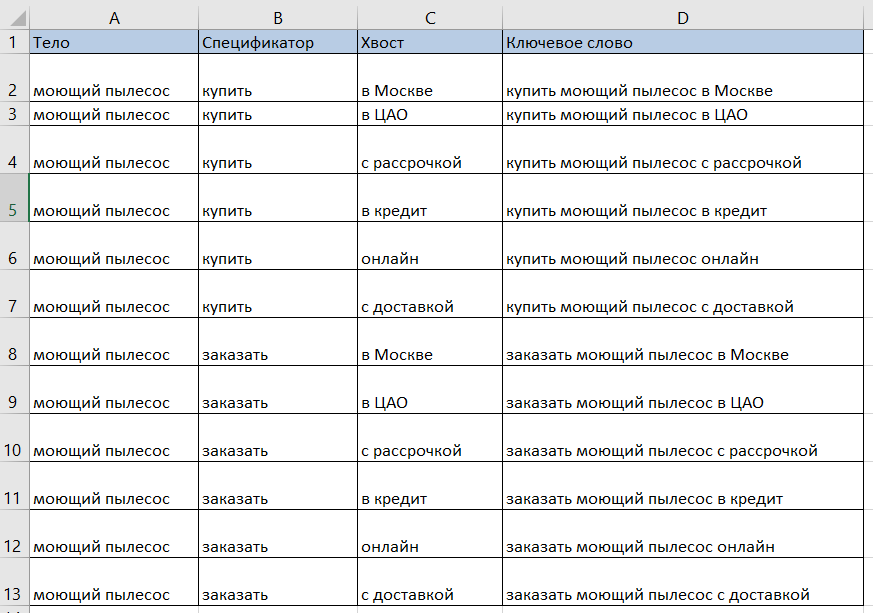The width and height of the screenshot is (873, 613).
Task: Select cell 'заказать моющий пылесос с рассрочкой'
Action: click(683, 438)
